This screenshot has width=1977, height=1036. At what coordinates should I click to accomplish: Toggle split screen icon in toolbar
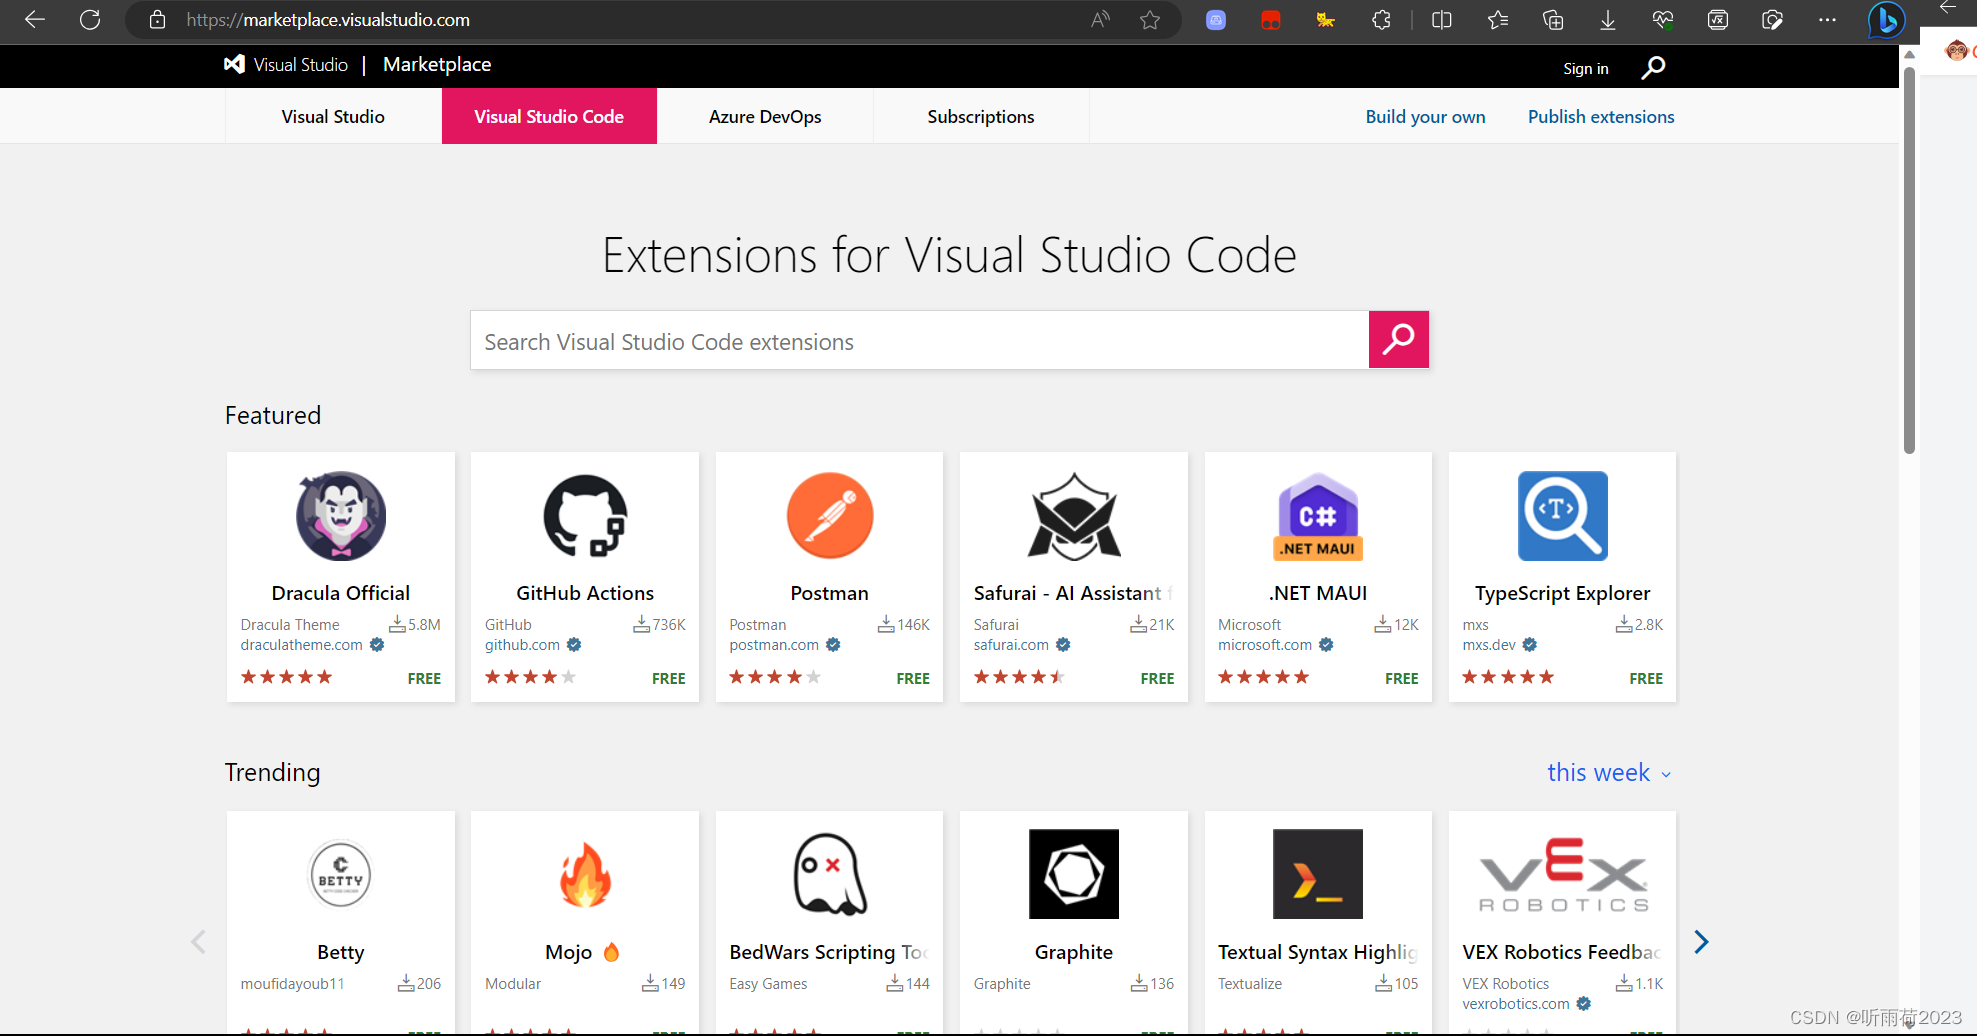(x=1441, y=20)
